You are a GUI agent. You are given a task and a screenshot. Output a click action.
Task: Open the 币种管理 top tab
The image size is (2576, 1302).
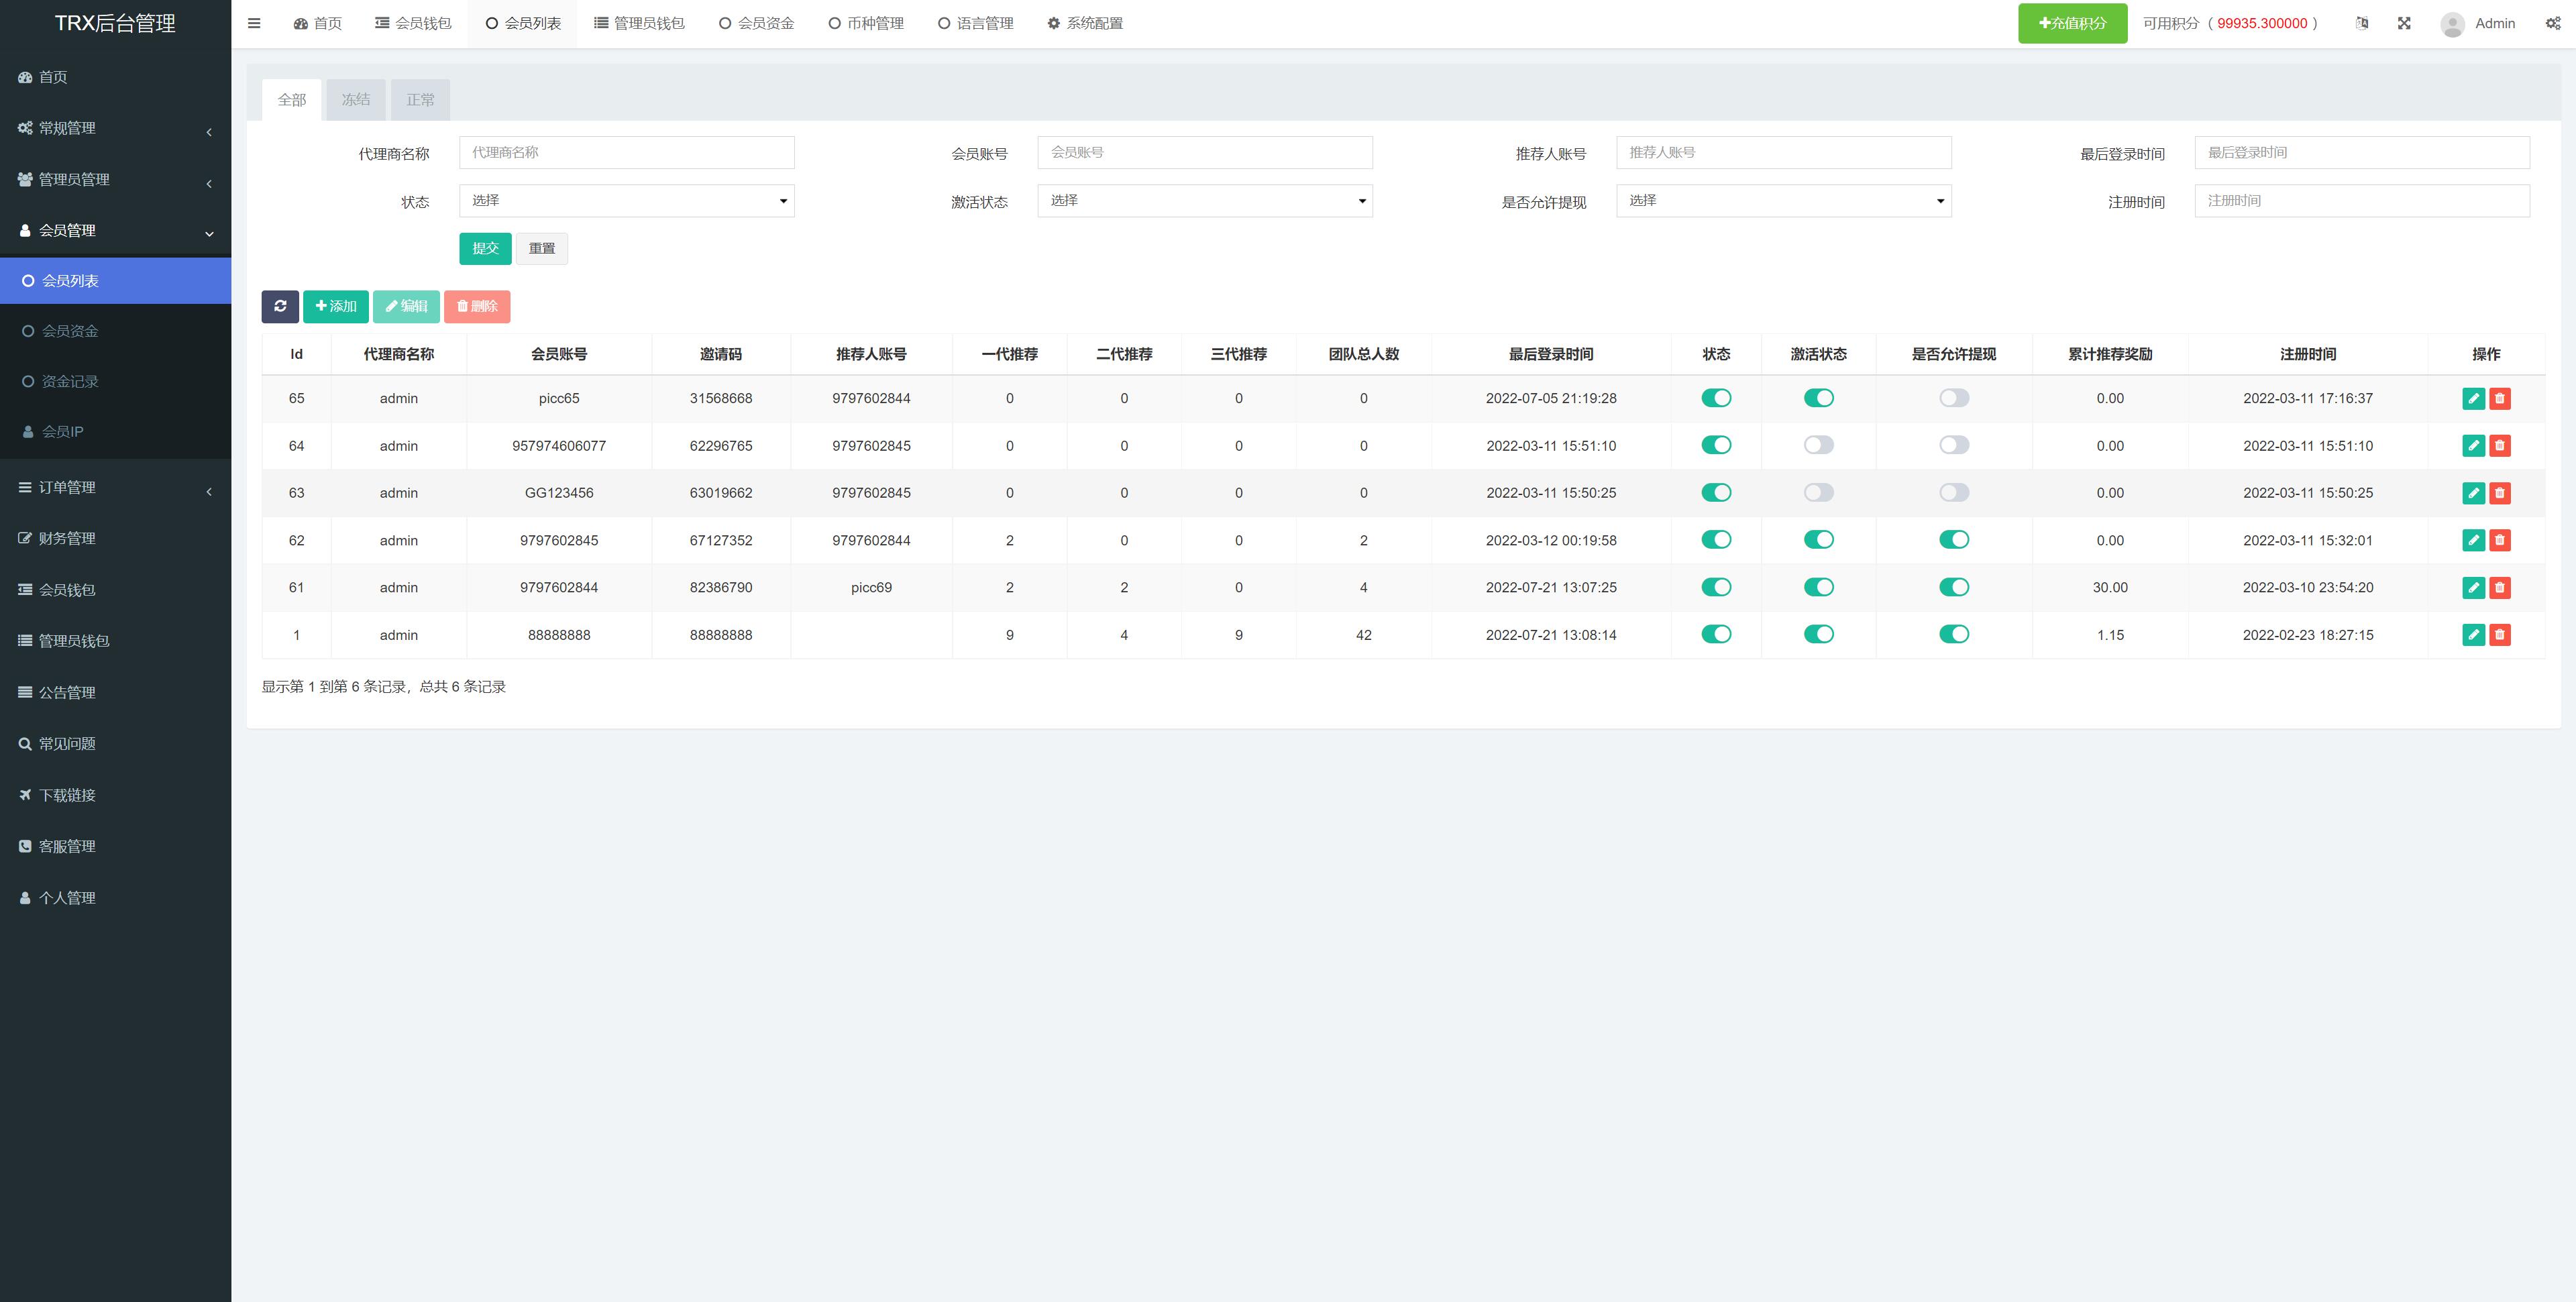tap(866, 23)
